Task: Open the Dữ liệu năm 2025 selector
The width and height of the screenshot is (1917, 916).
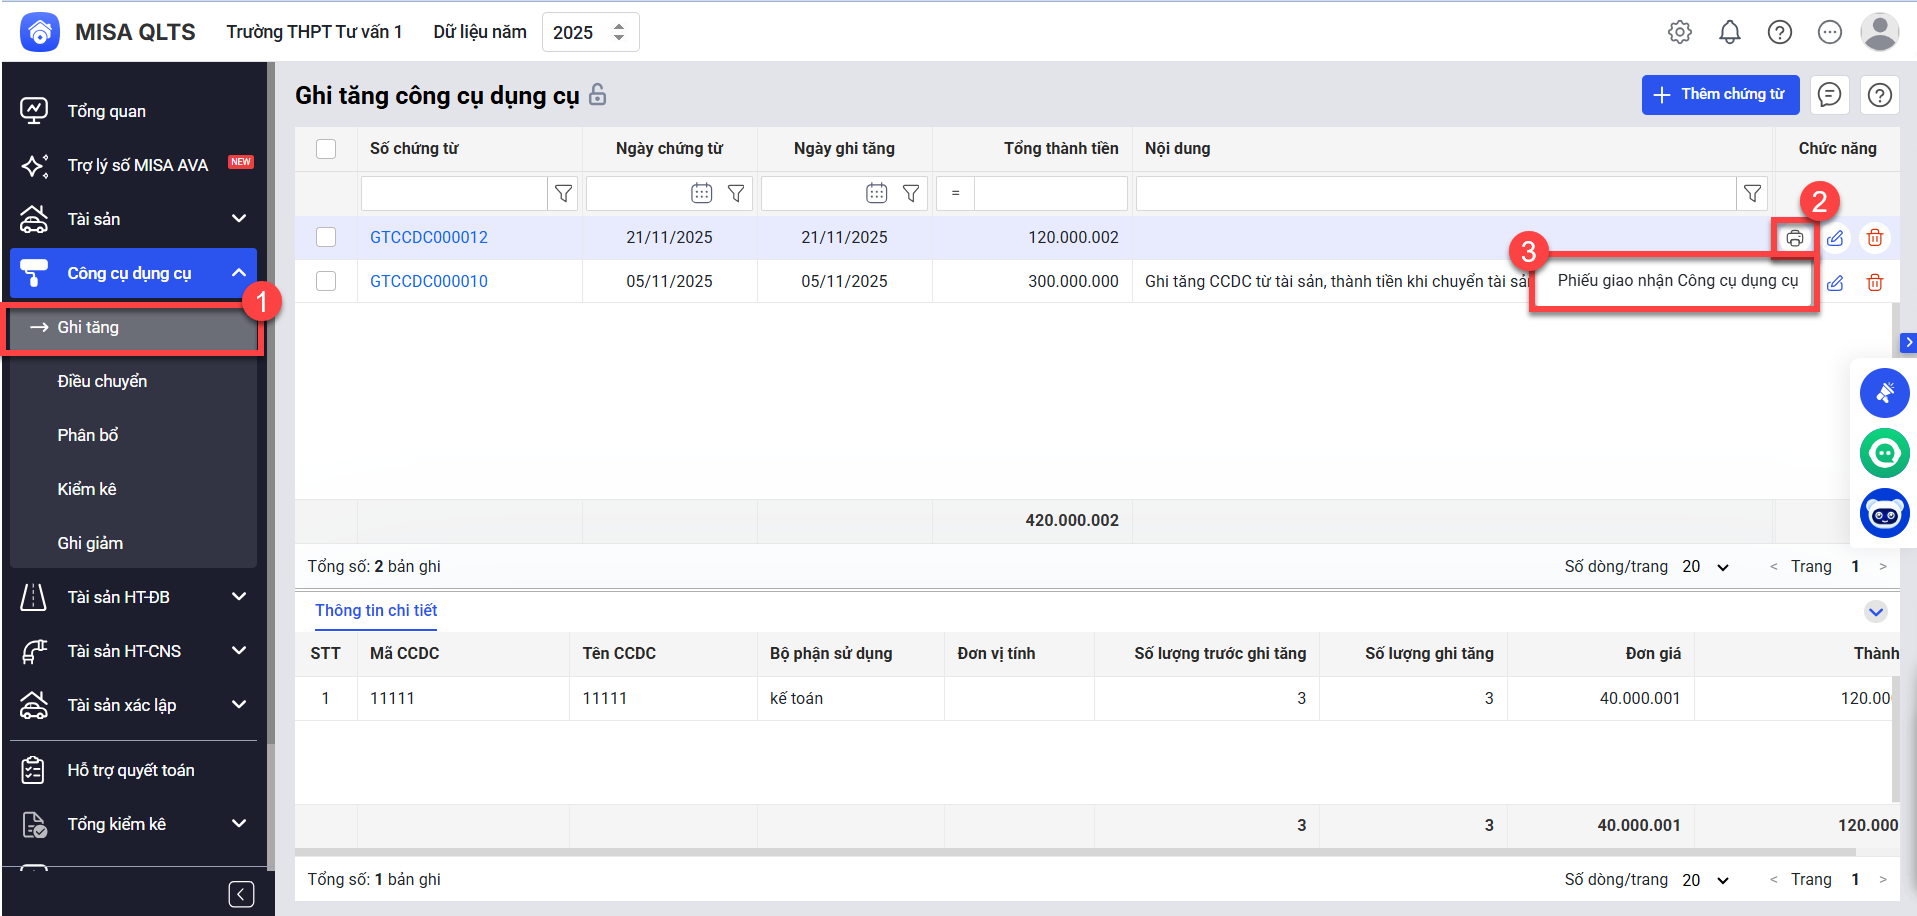Action: [590, 32]
